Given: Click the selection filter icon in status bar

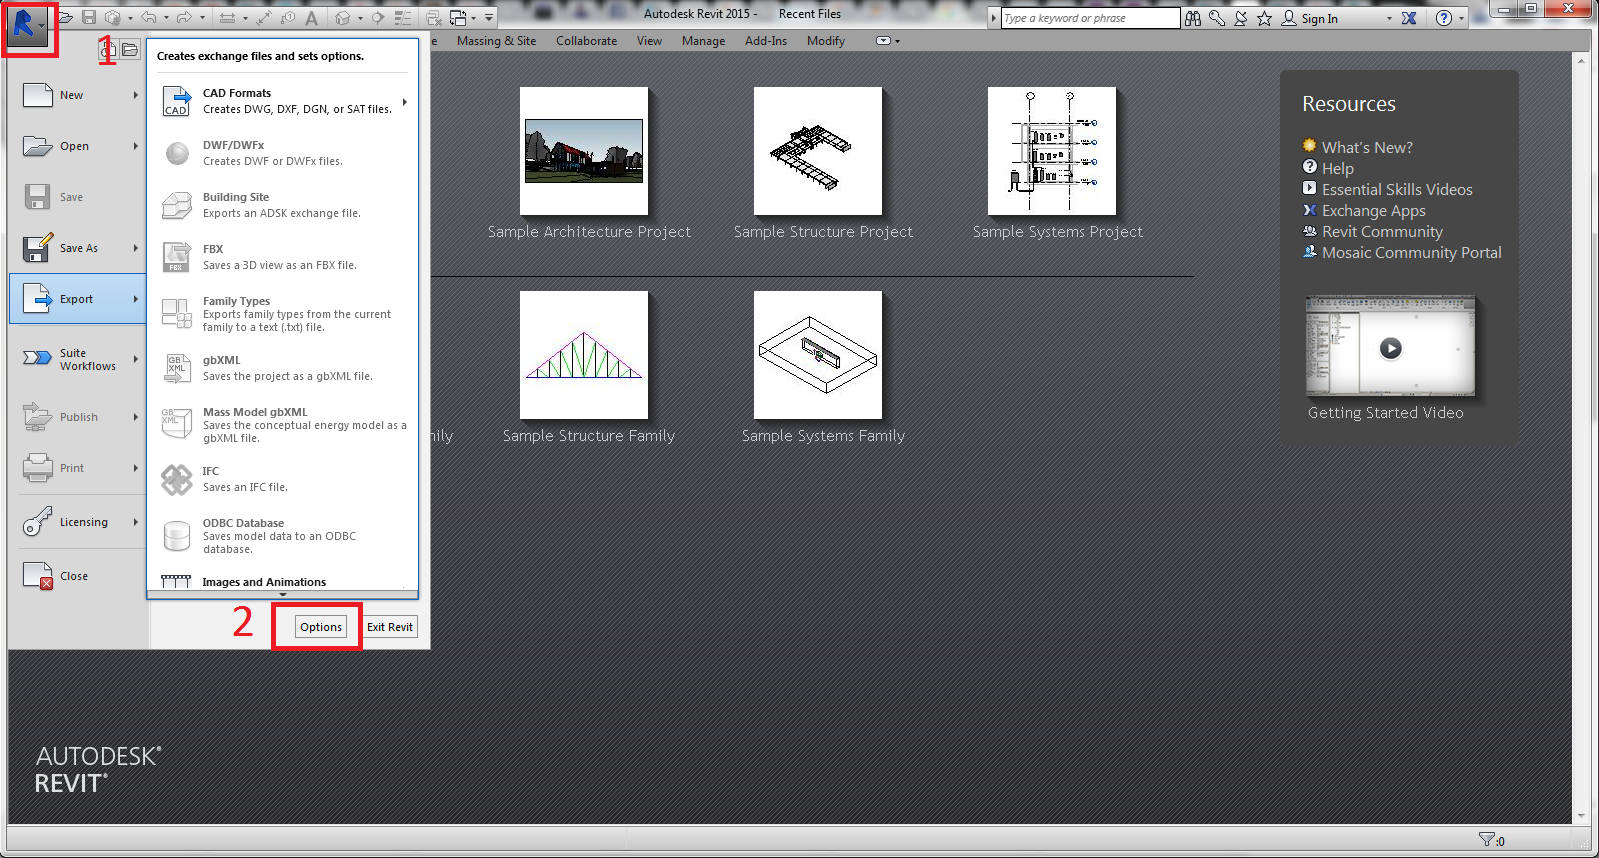Looking at the screenshot, I should tap(1487, 840).
